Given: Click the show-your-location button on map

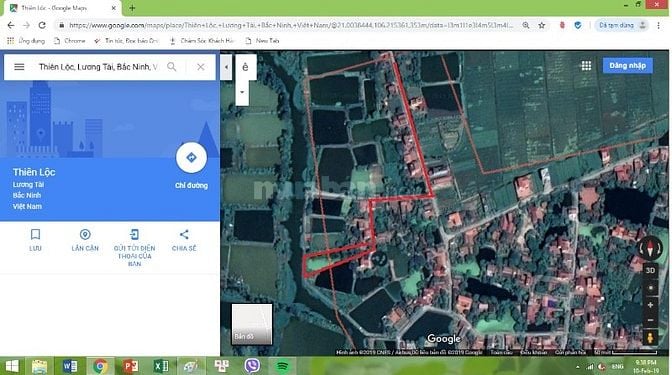Looking at the screenshot, I should click(650, 288).
